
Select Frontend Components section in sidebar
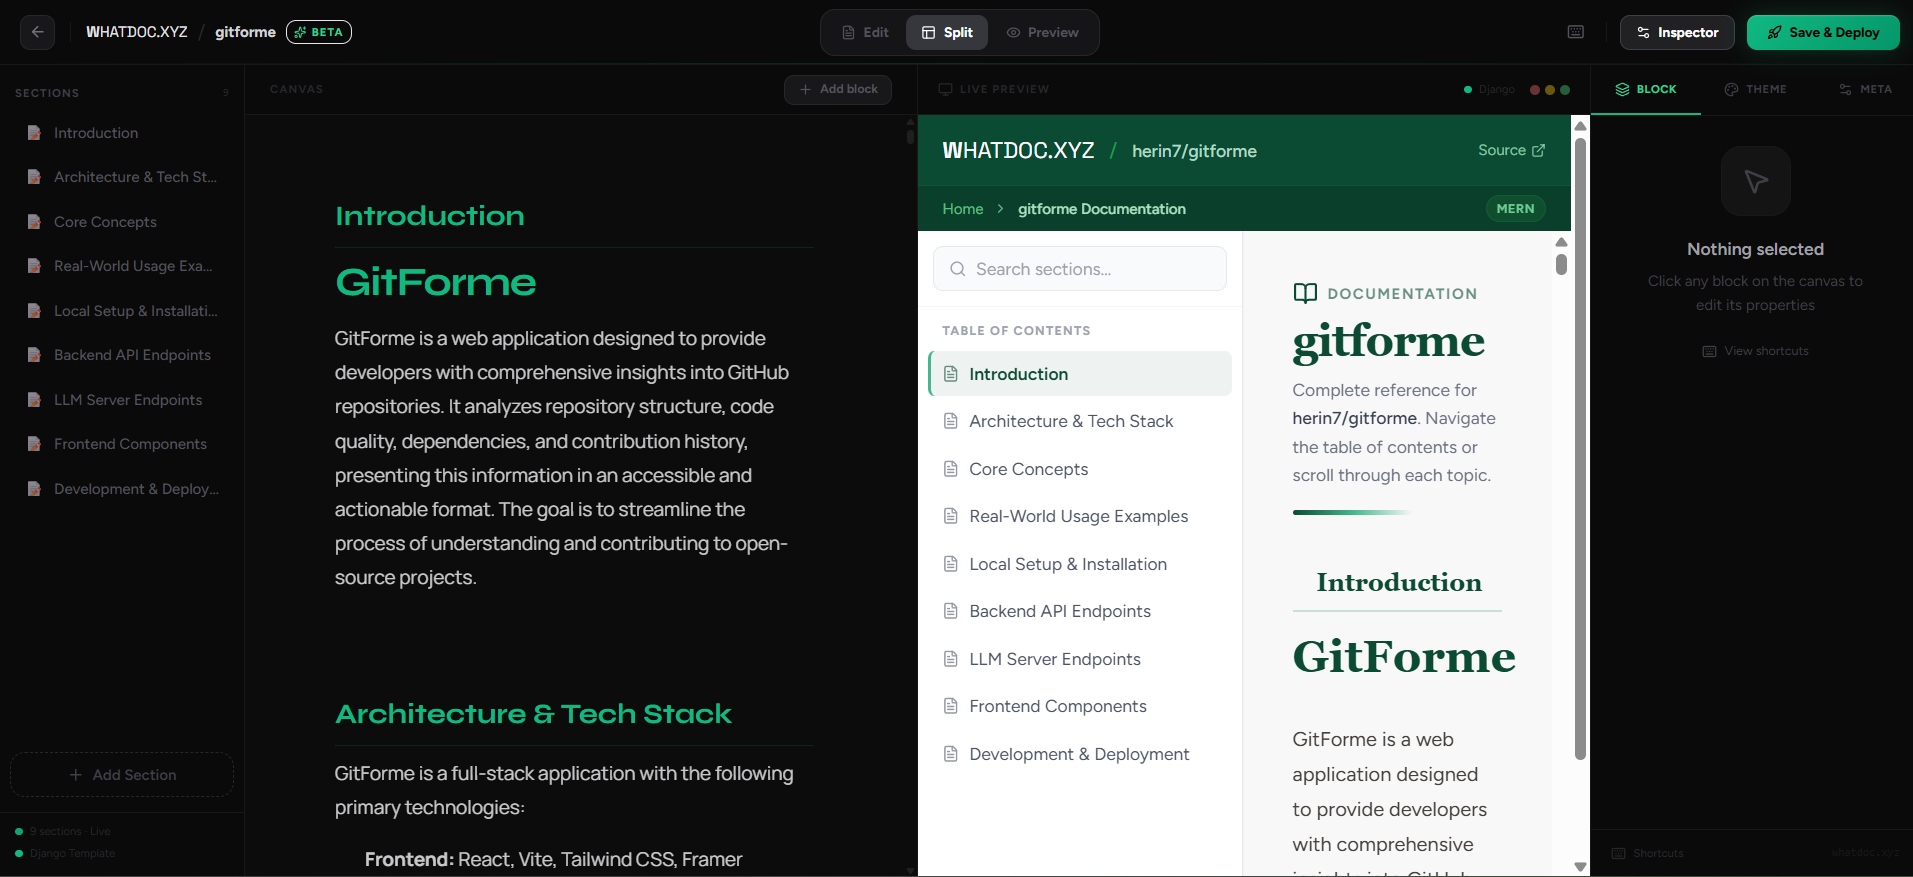122,444
